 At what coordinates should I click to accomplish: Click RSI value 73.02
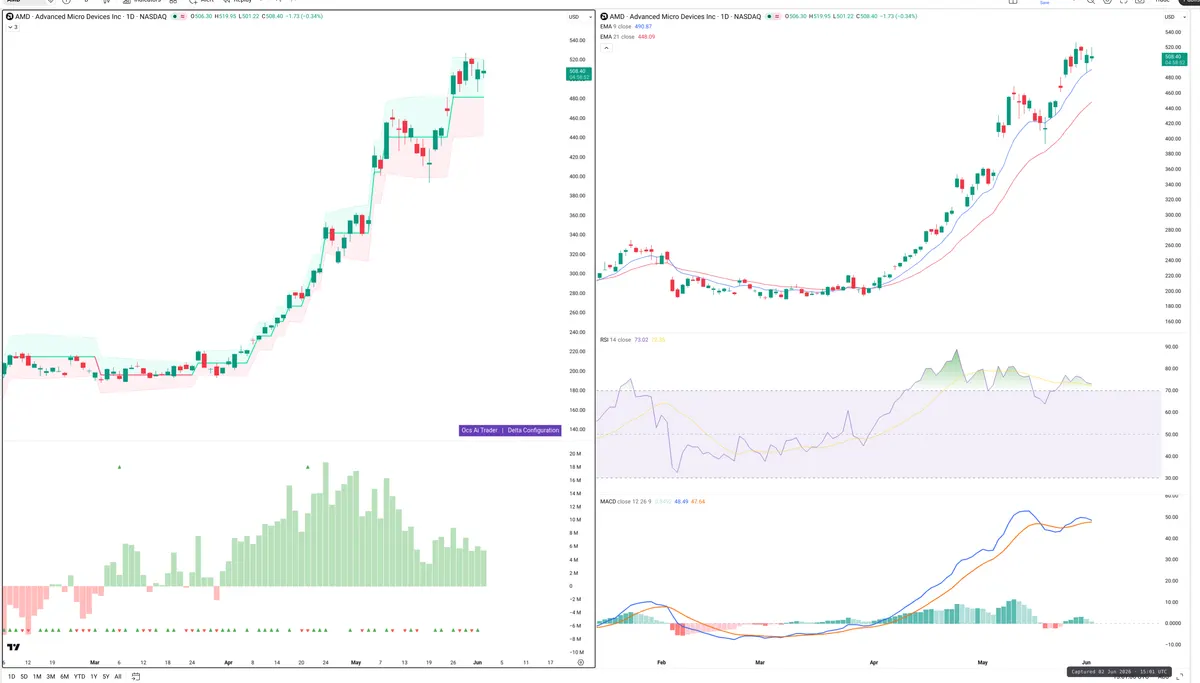(641, 340)
